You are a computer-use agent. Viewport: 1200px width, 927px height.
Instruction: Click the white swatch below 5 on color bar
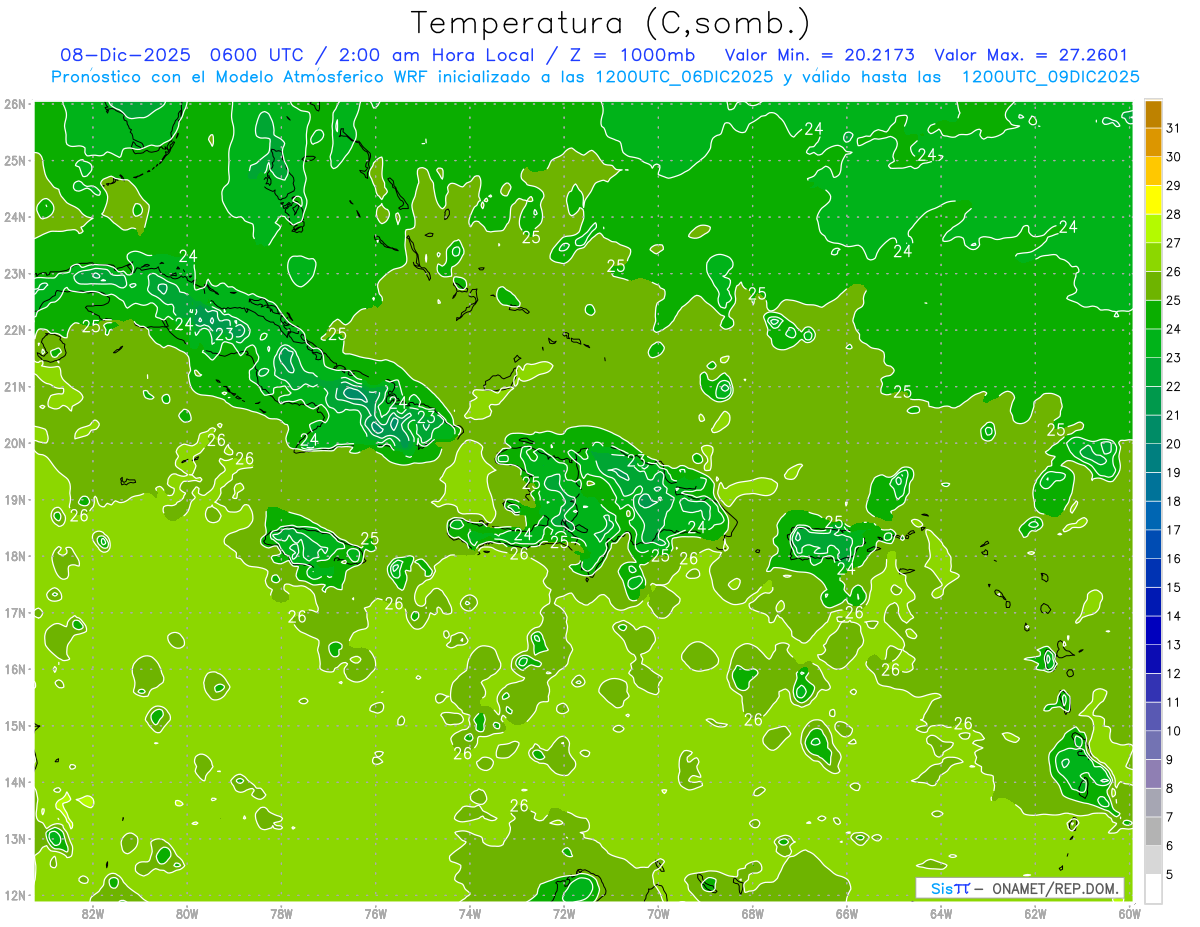pyautogui.click(x=1153, y=888)
